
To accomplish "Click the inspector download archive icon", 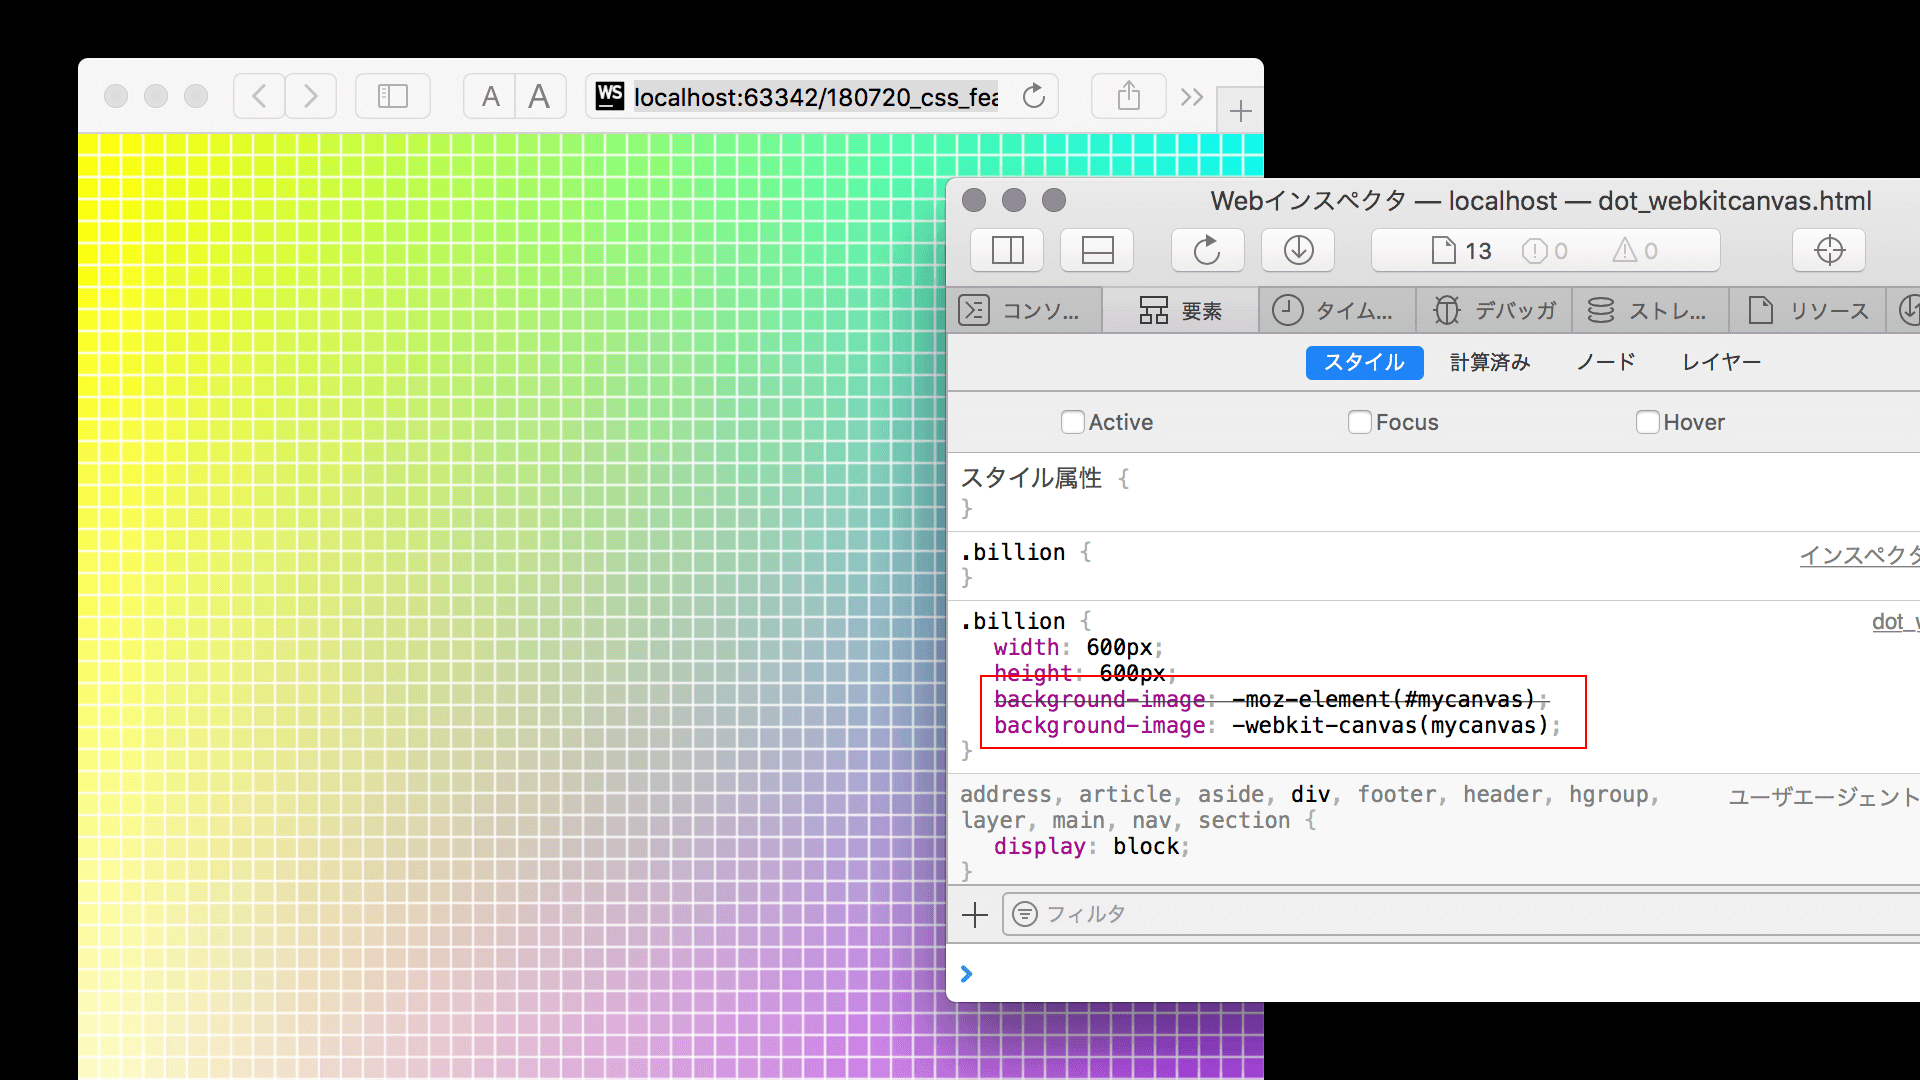I will point(1298,250).
